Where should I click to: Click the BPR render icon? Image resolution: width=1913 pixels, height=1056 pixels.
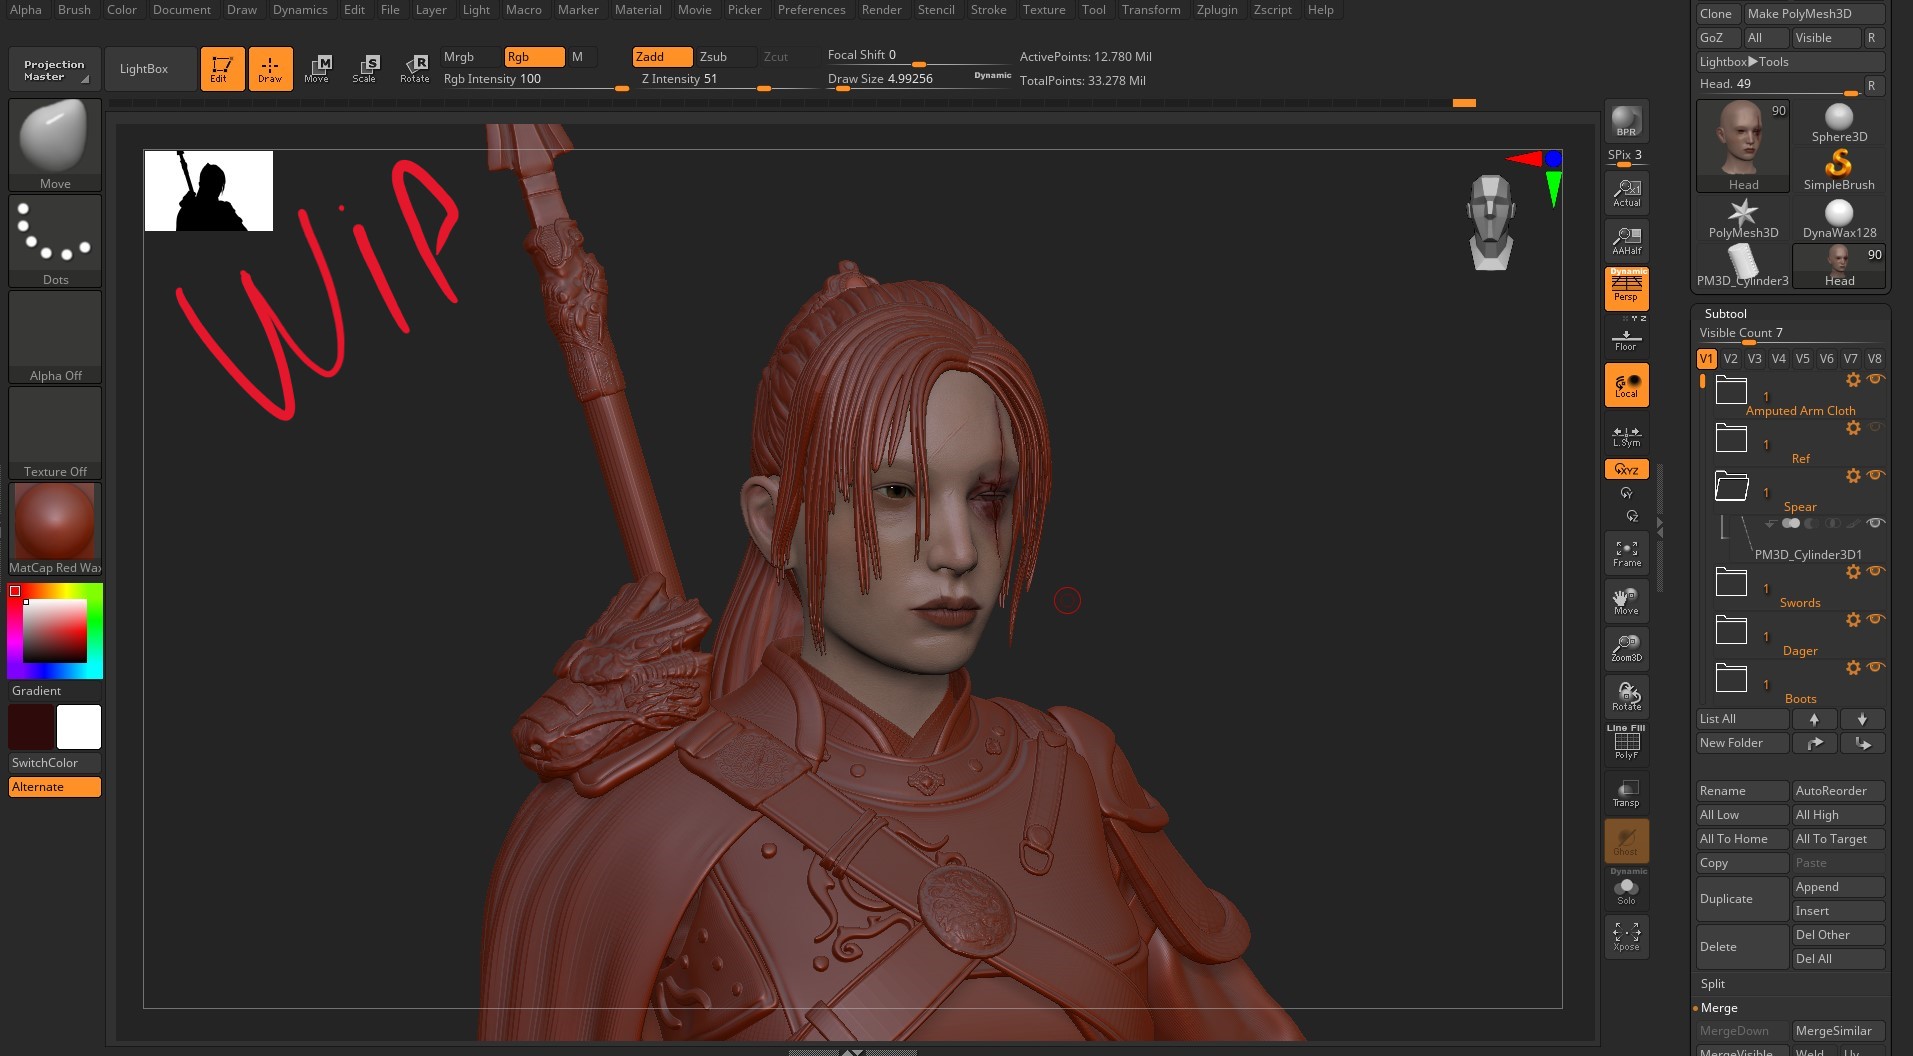[1626, 121]
